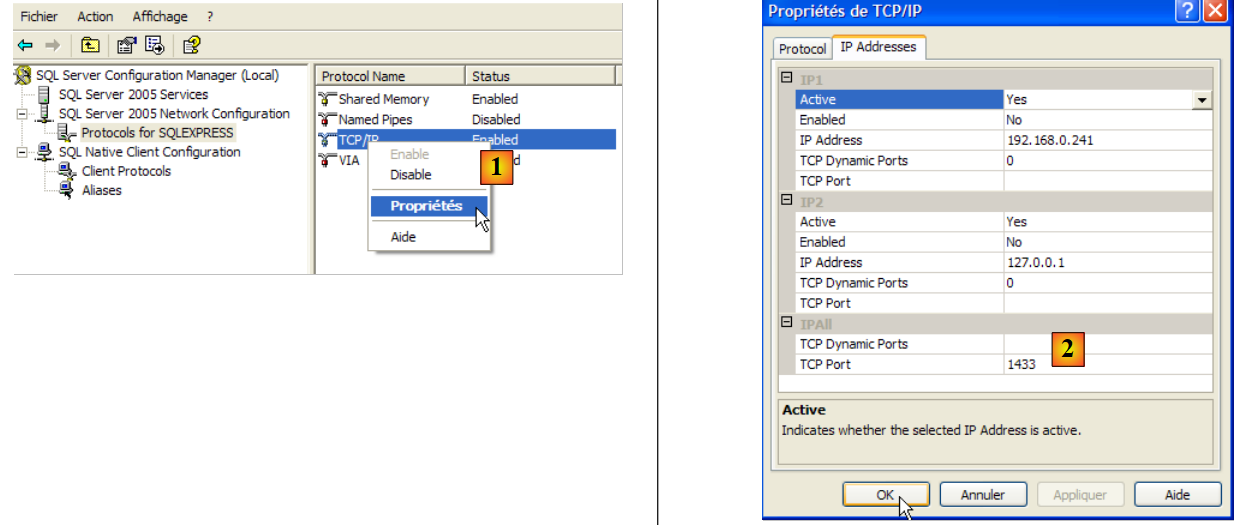Collapse the IP2 section

pos(786,201)
